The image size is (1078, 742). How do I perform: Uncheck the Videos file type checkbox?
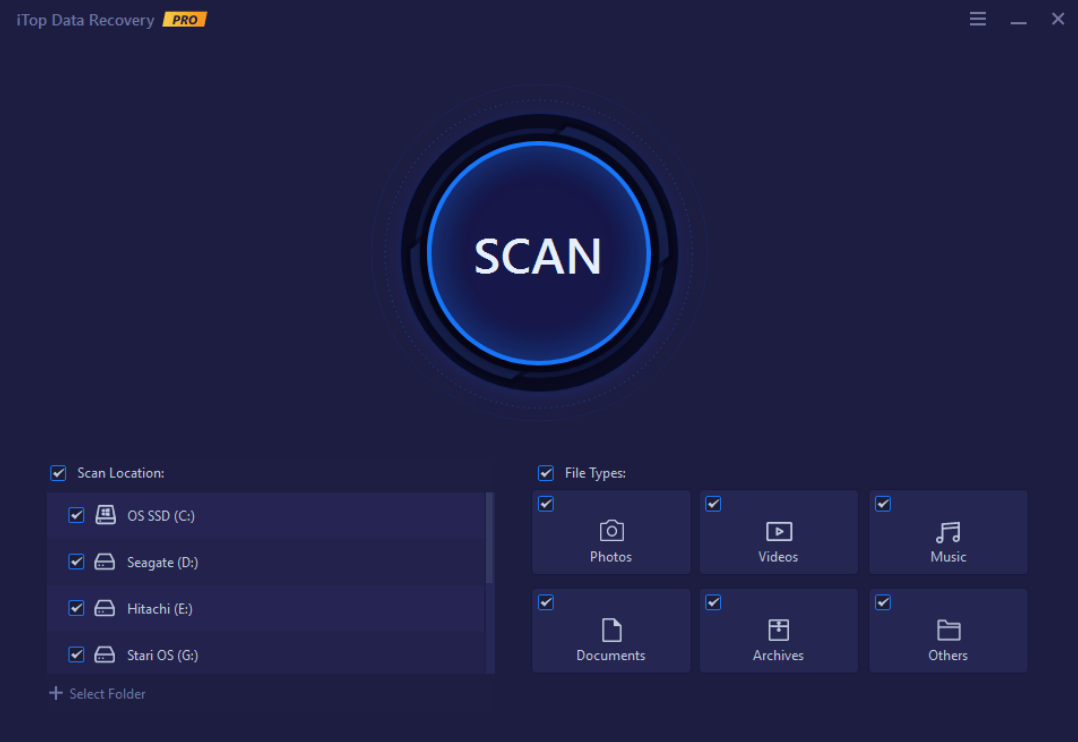pyautogui.click(x=714, y=504)
